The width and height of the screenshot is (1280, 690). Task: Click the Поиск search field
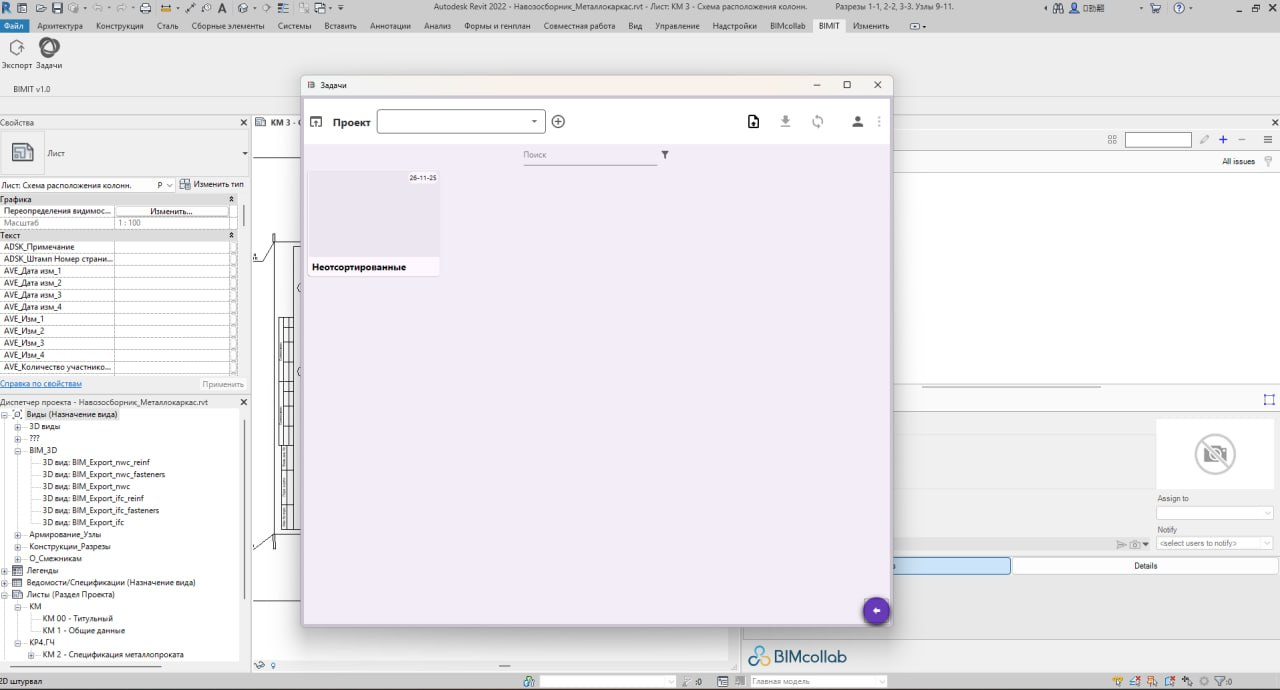coord(589,155)
